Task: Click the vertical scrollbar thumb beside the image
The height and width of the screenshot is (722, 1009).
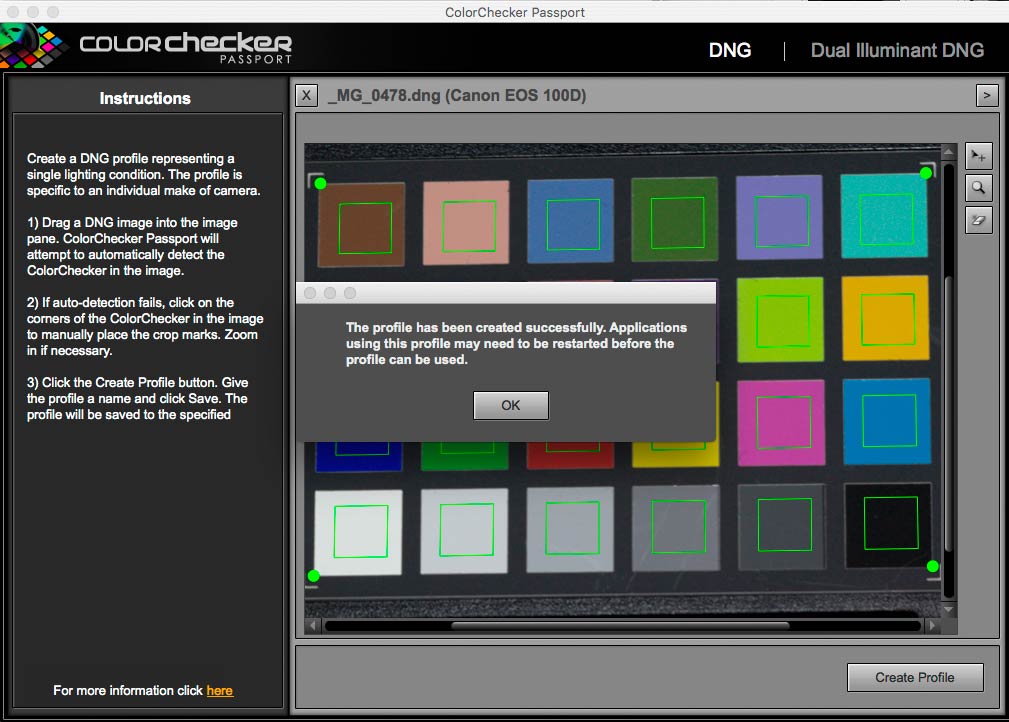Action: (x=949, y=413)
